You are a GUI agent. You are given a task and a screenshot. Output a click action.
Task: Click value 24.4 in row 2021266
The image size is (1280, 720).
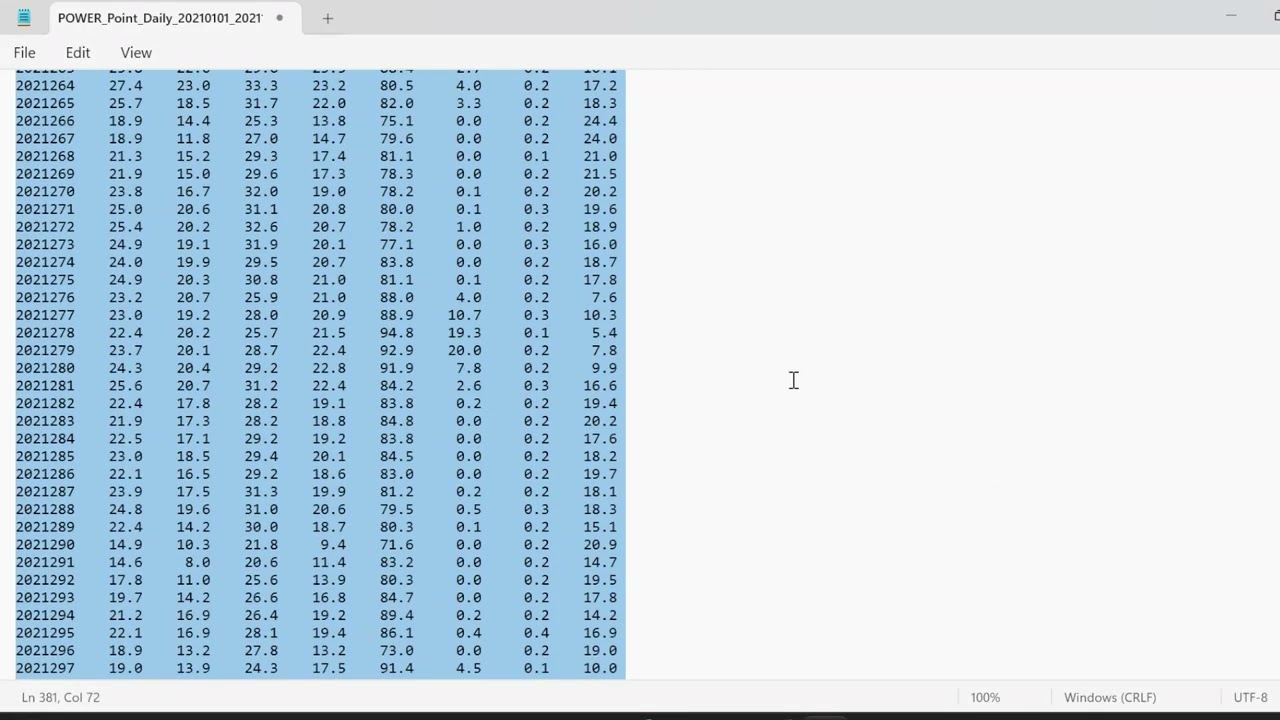click(x=600, y=121)
